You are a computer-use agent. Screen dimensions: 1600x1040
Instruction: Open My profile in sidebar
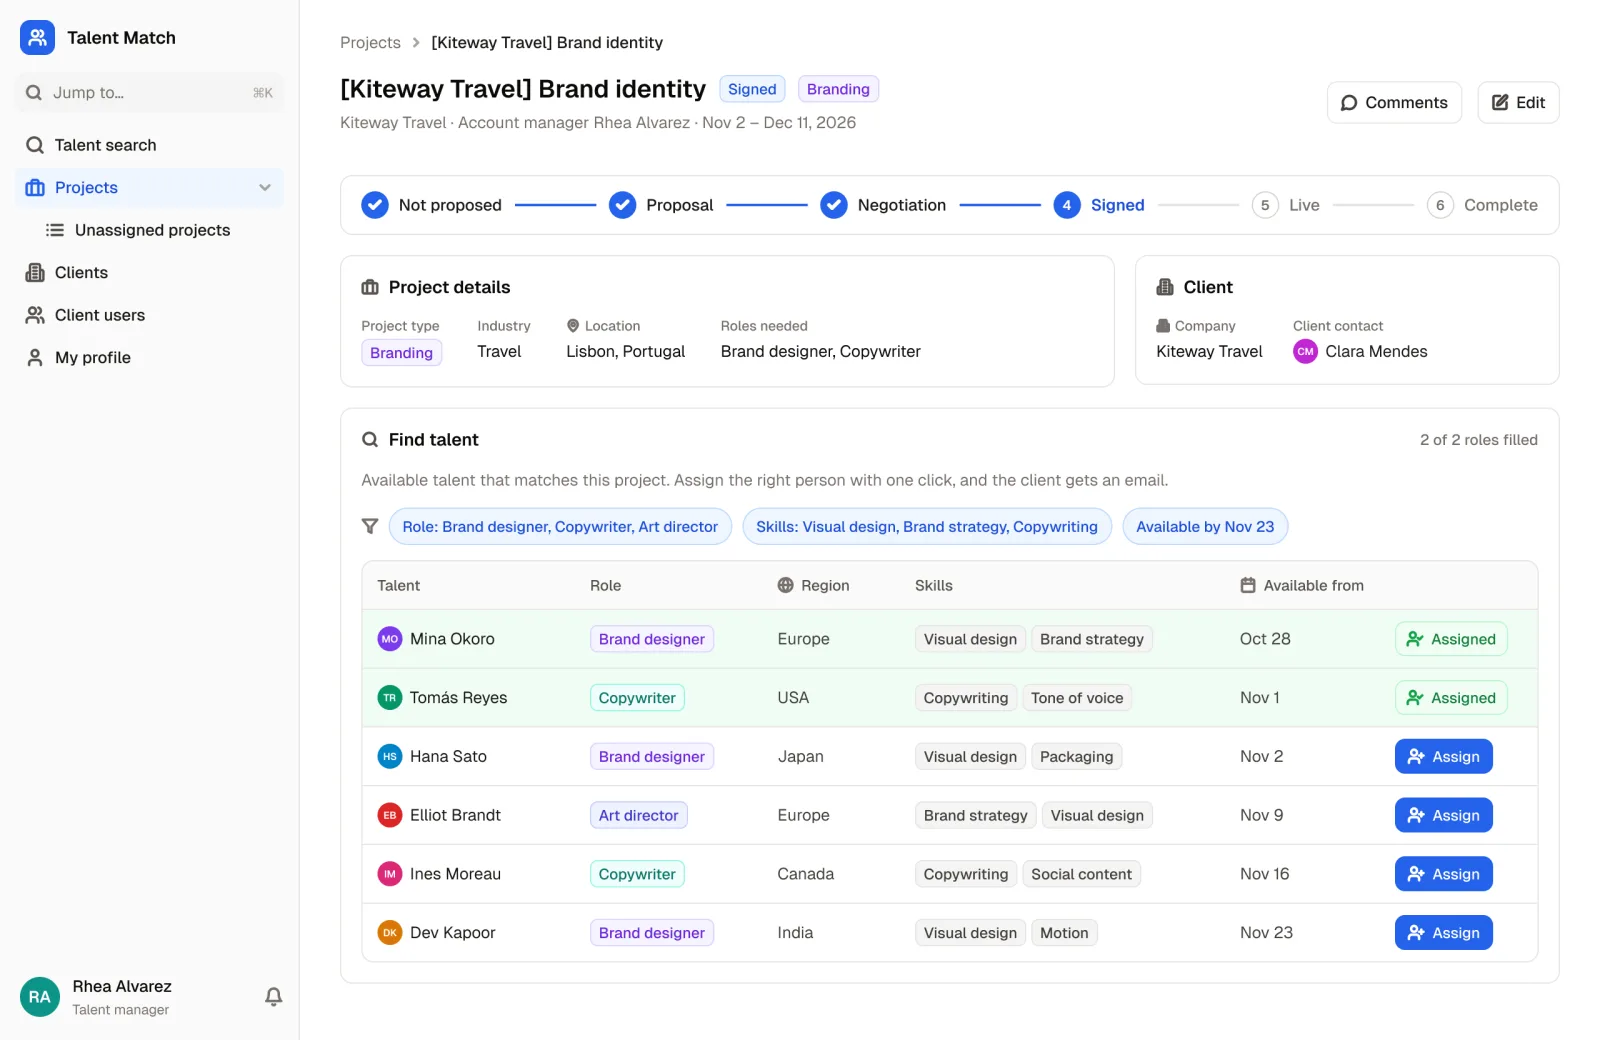pos(149,358)
